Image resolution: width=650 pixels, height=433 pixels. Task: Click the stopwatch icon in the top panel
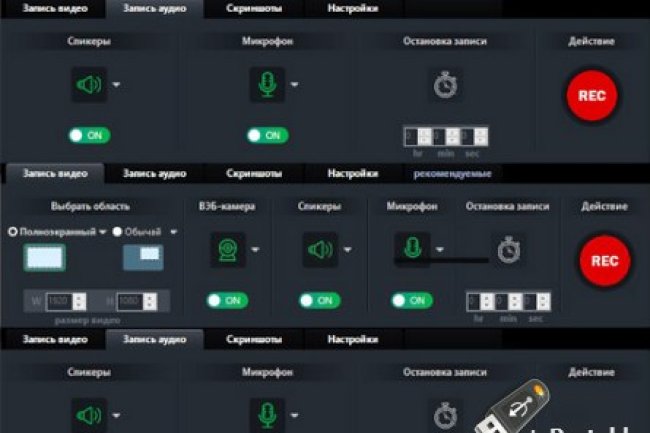(x=445, y=85)
